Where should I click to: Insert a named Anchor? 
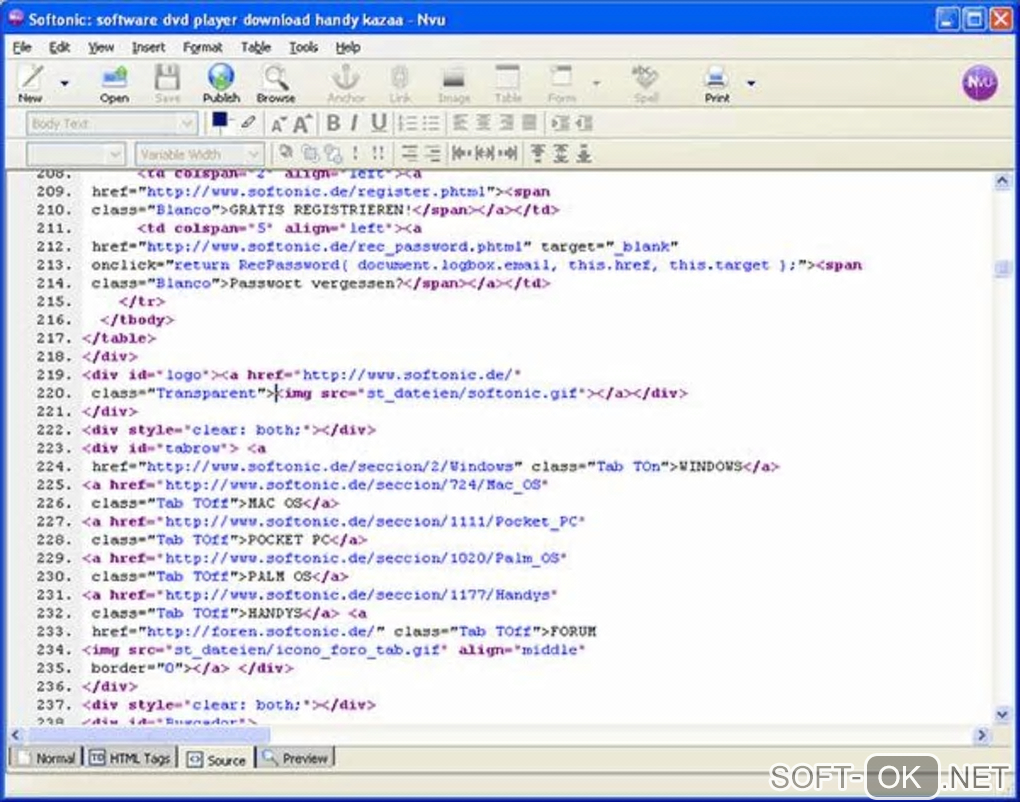pos(346,83)
